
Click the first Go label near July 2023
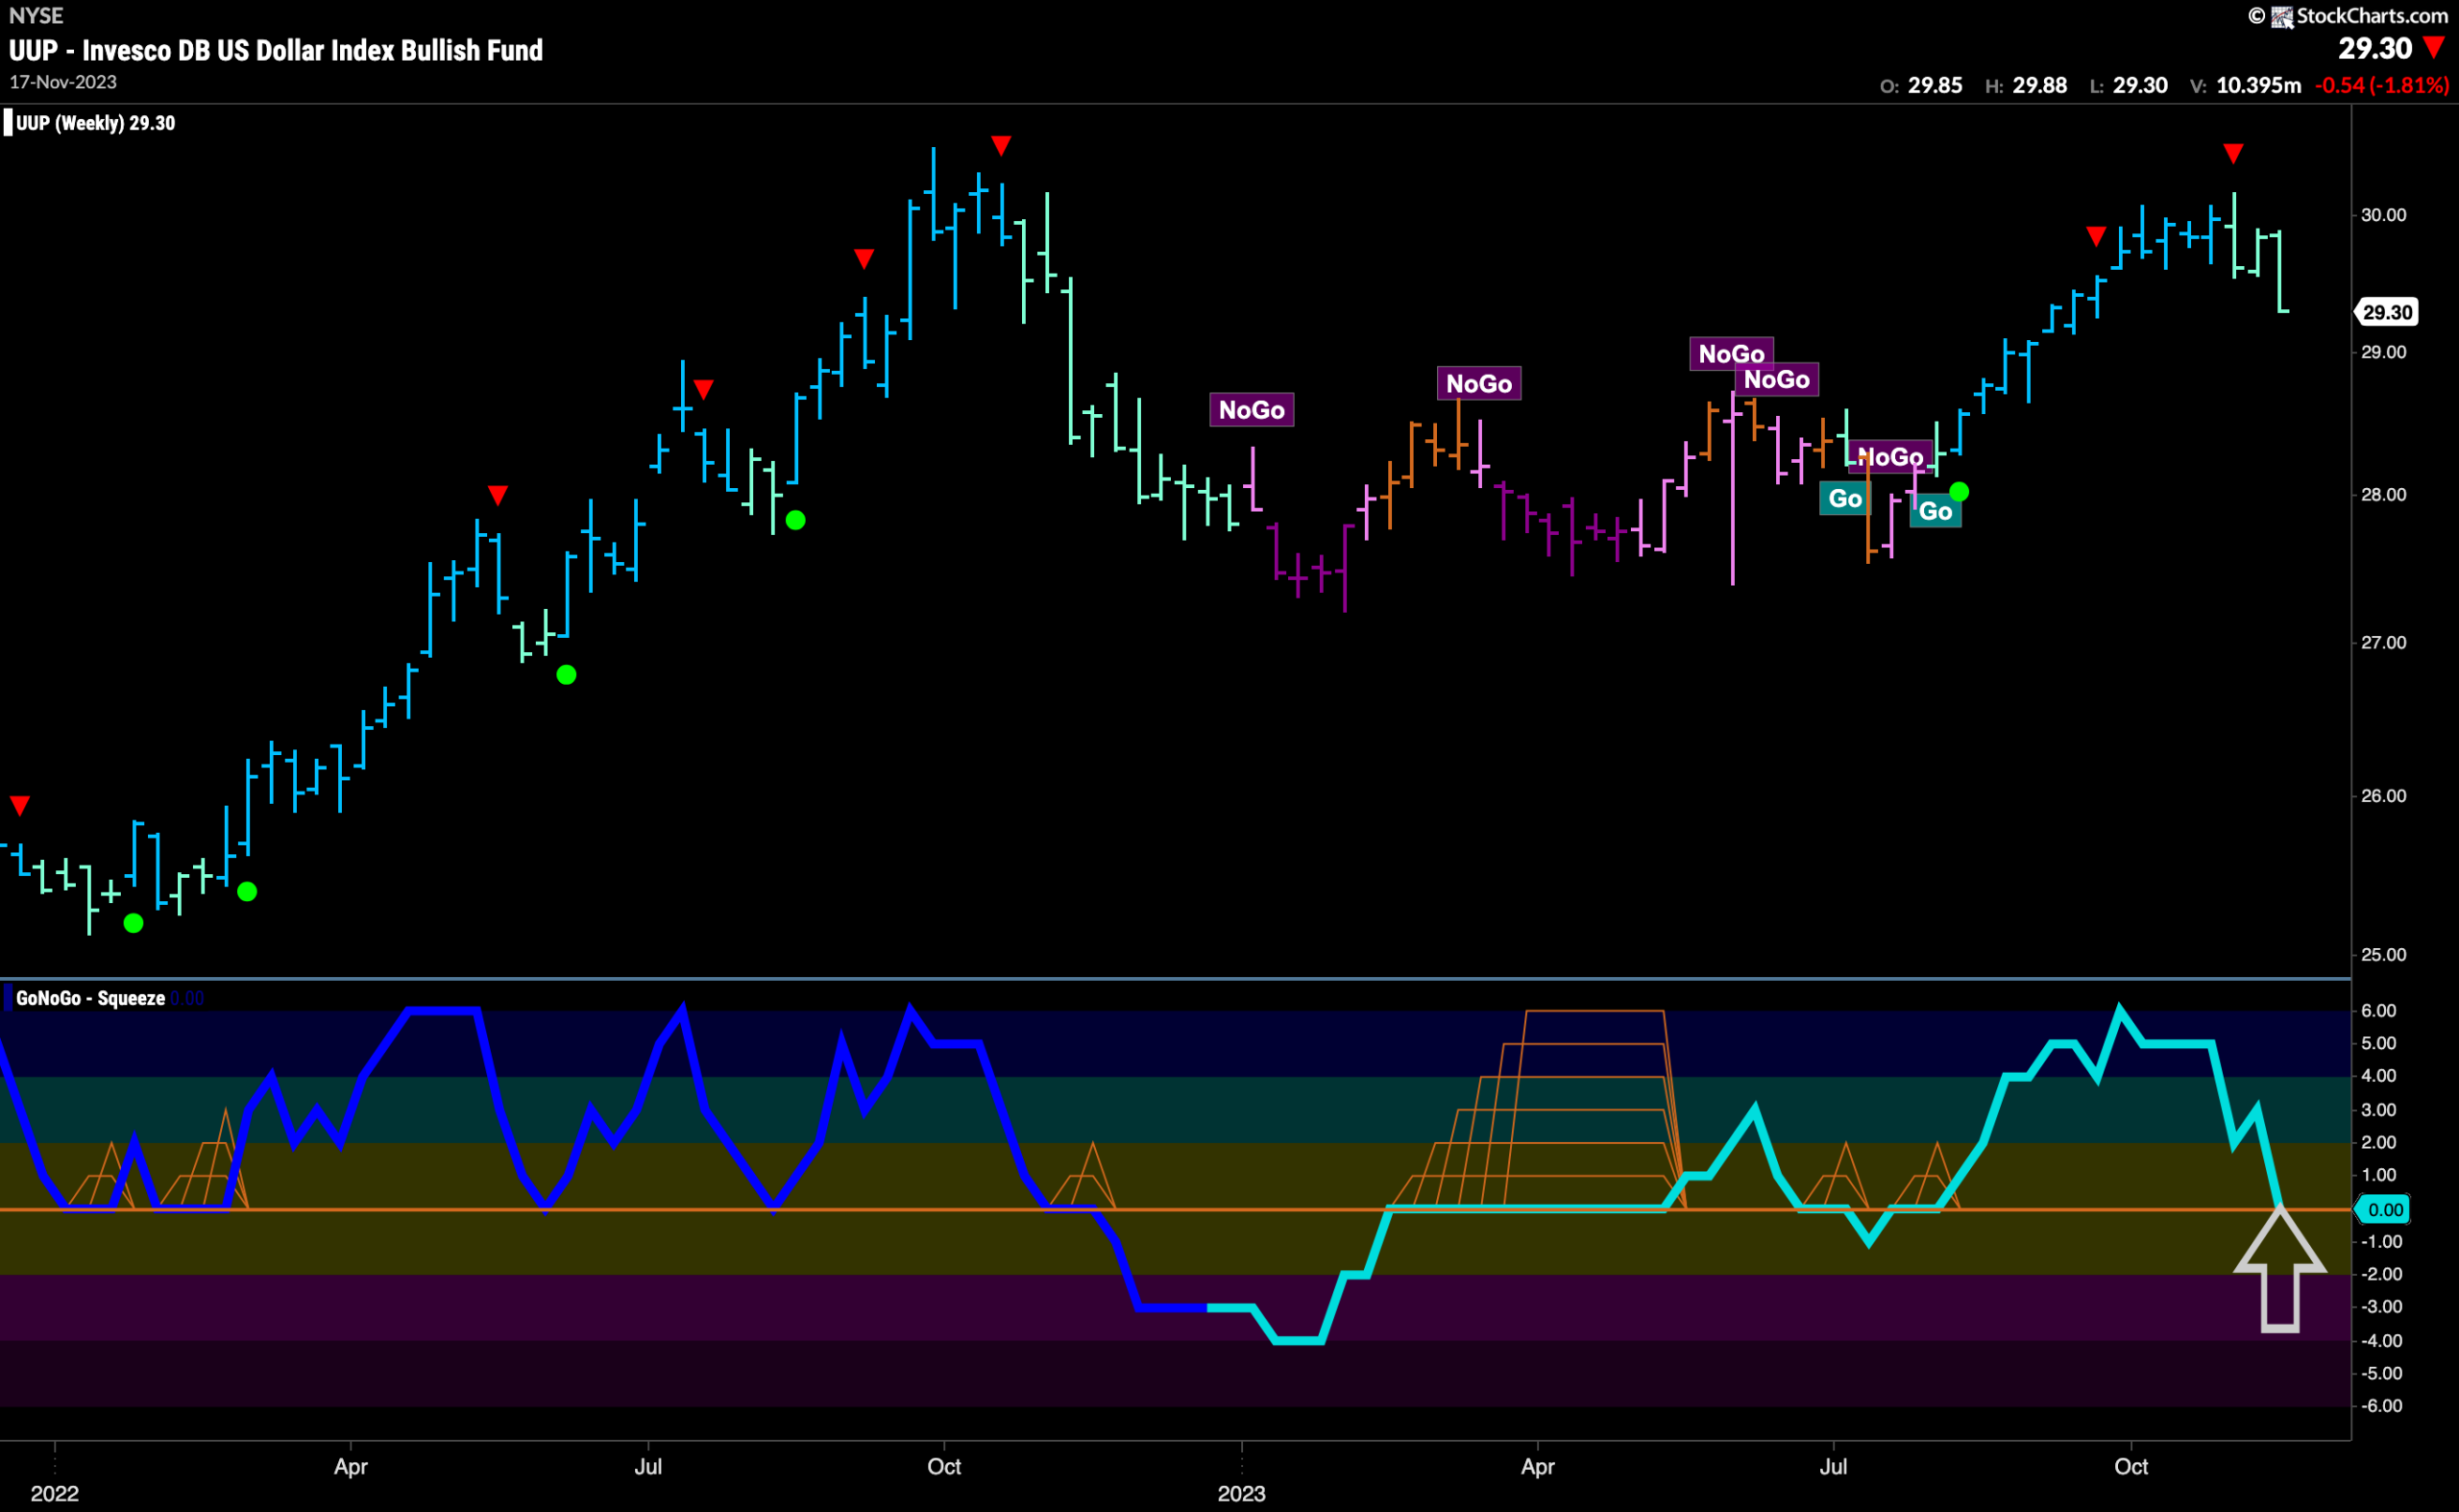[1845, 498]
